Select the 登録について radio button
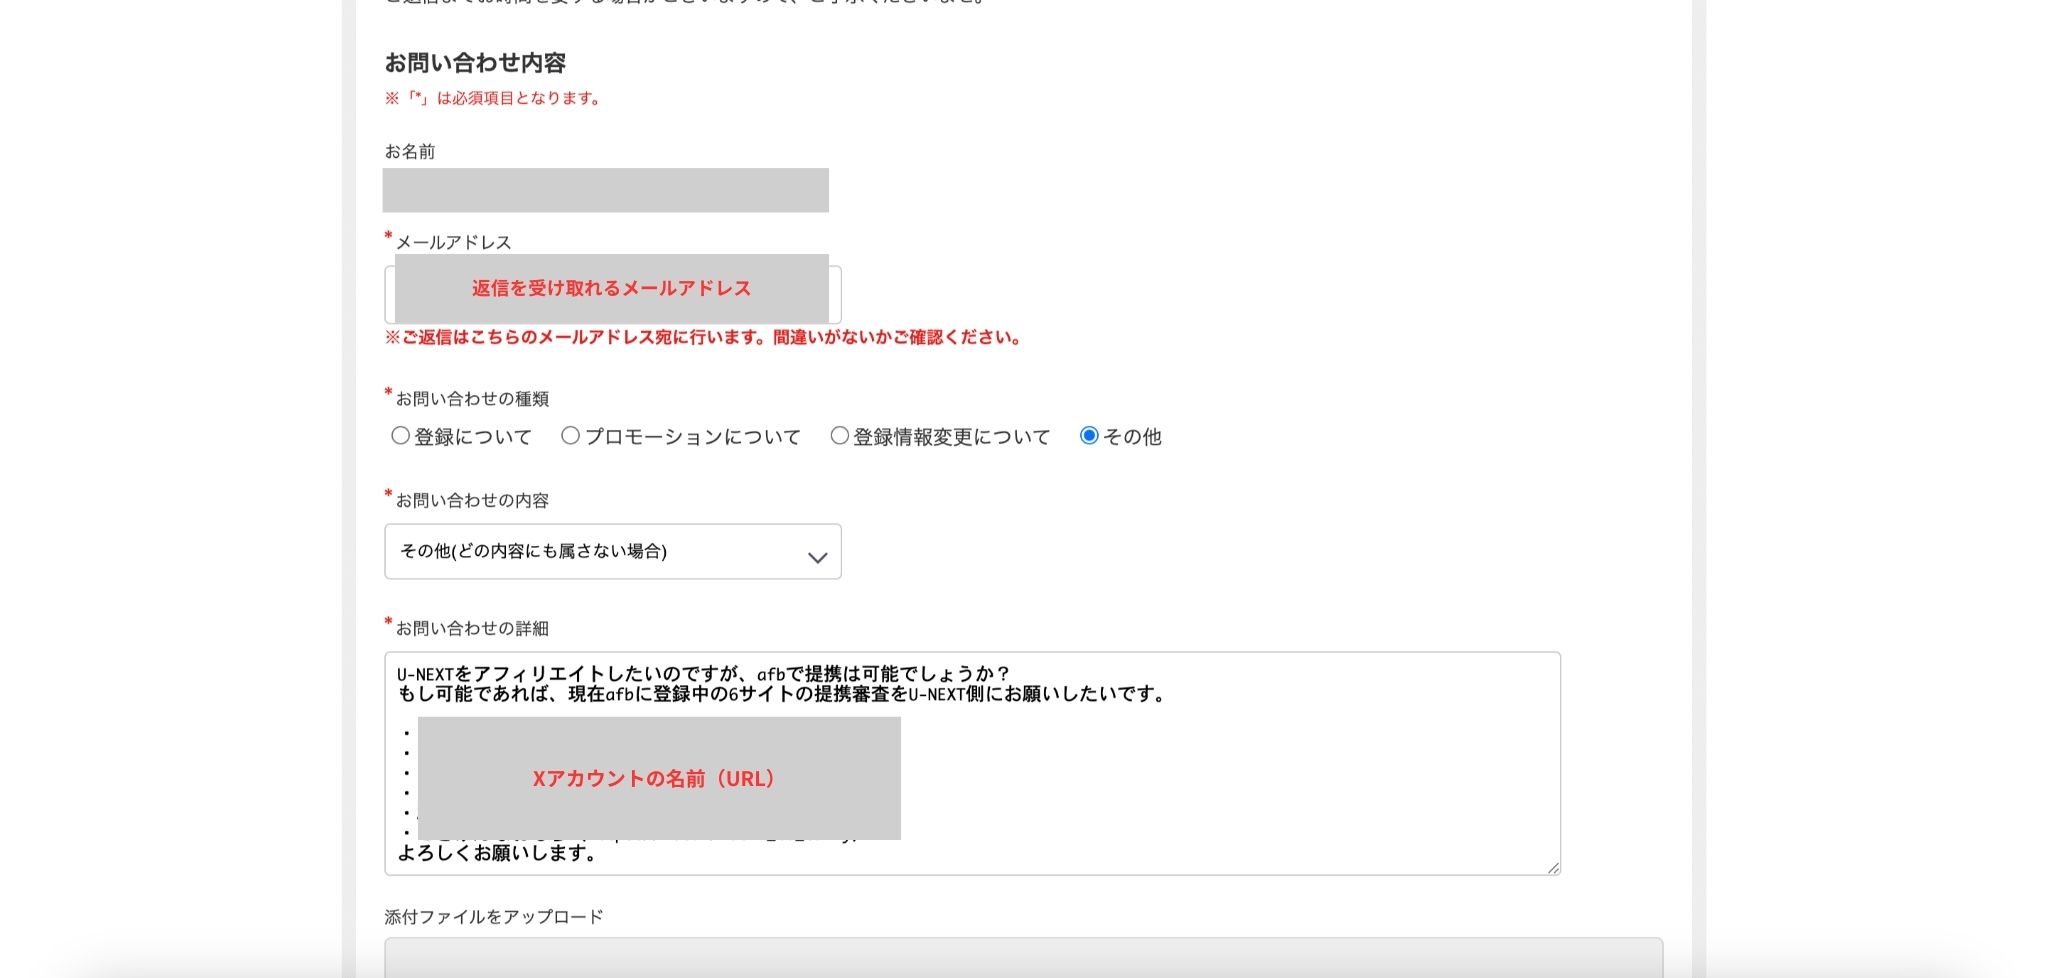 [x=401, y=436]
